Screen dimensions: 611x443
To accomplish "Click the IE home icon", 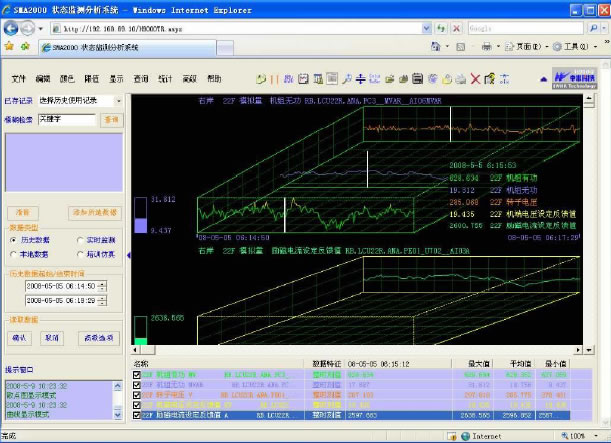I will [436, 47].
